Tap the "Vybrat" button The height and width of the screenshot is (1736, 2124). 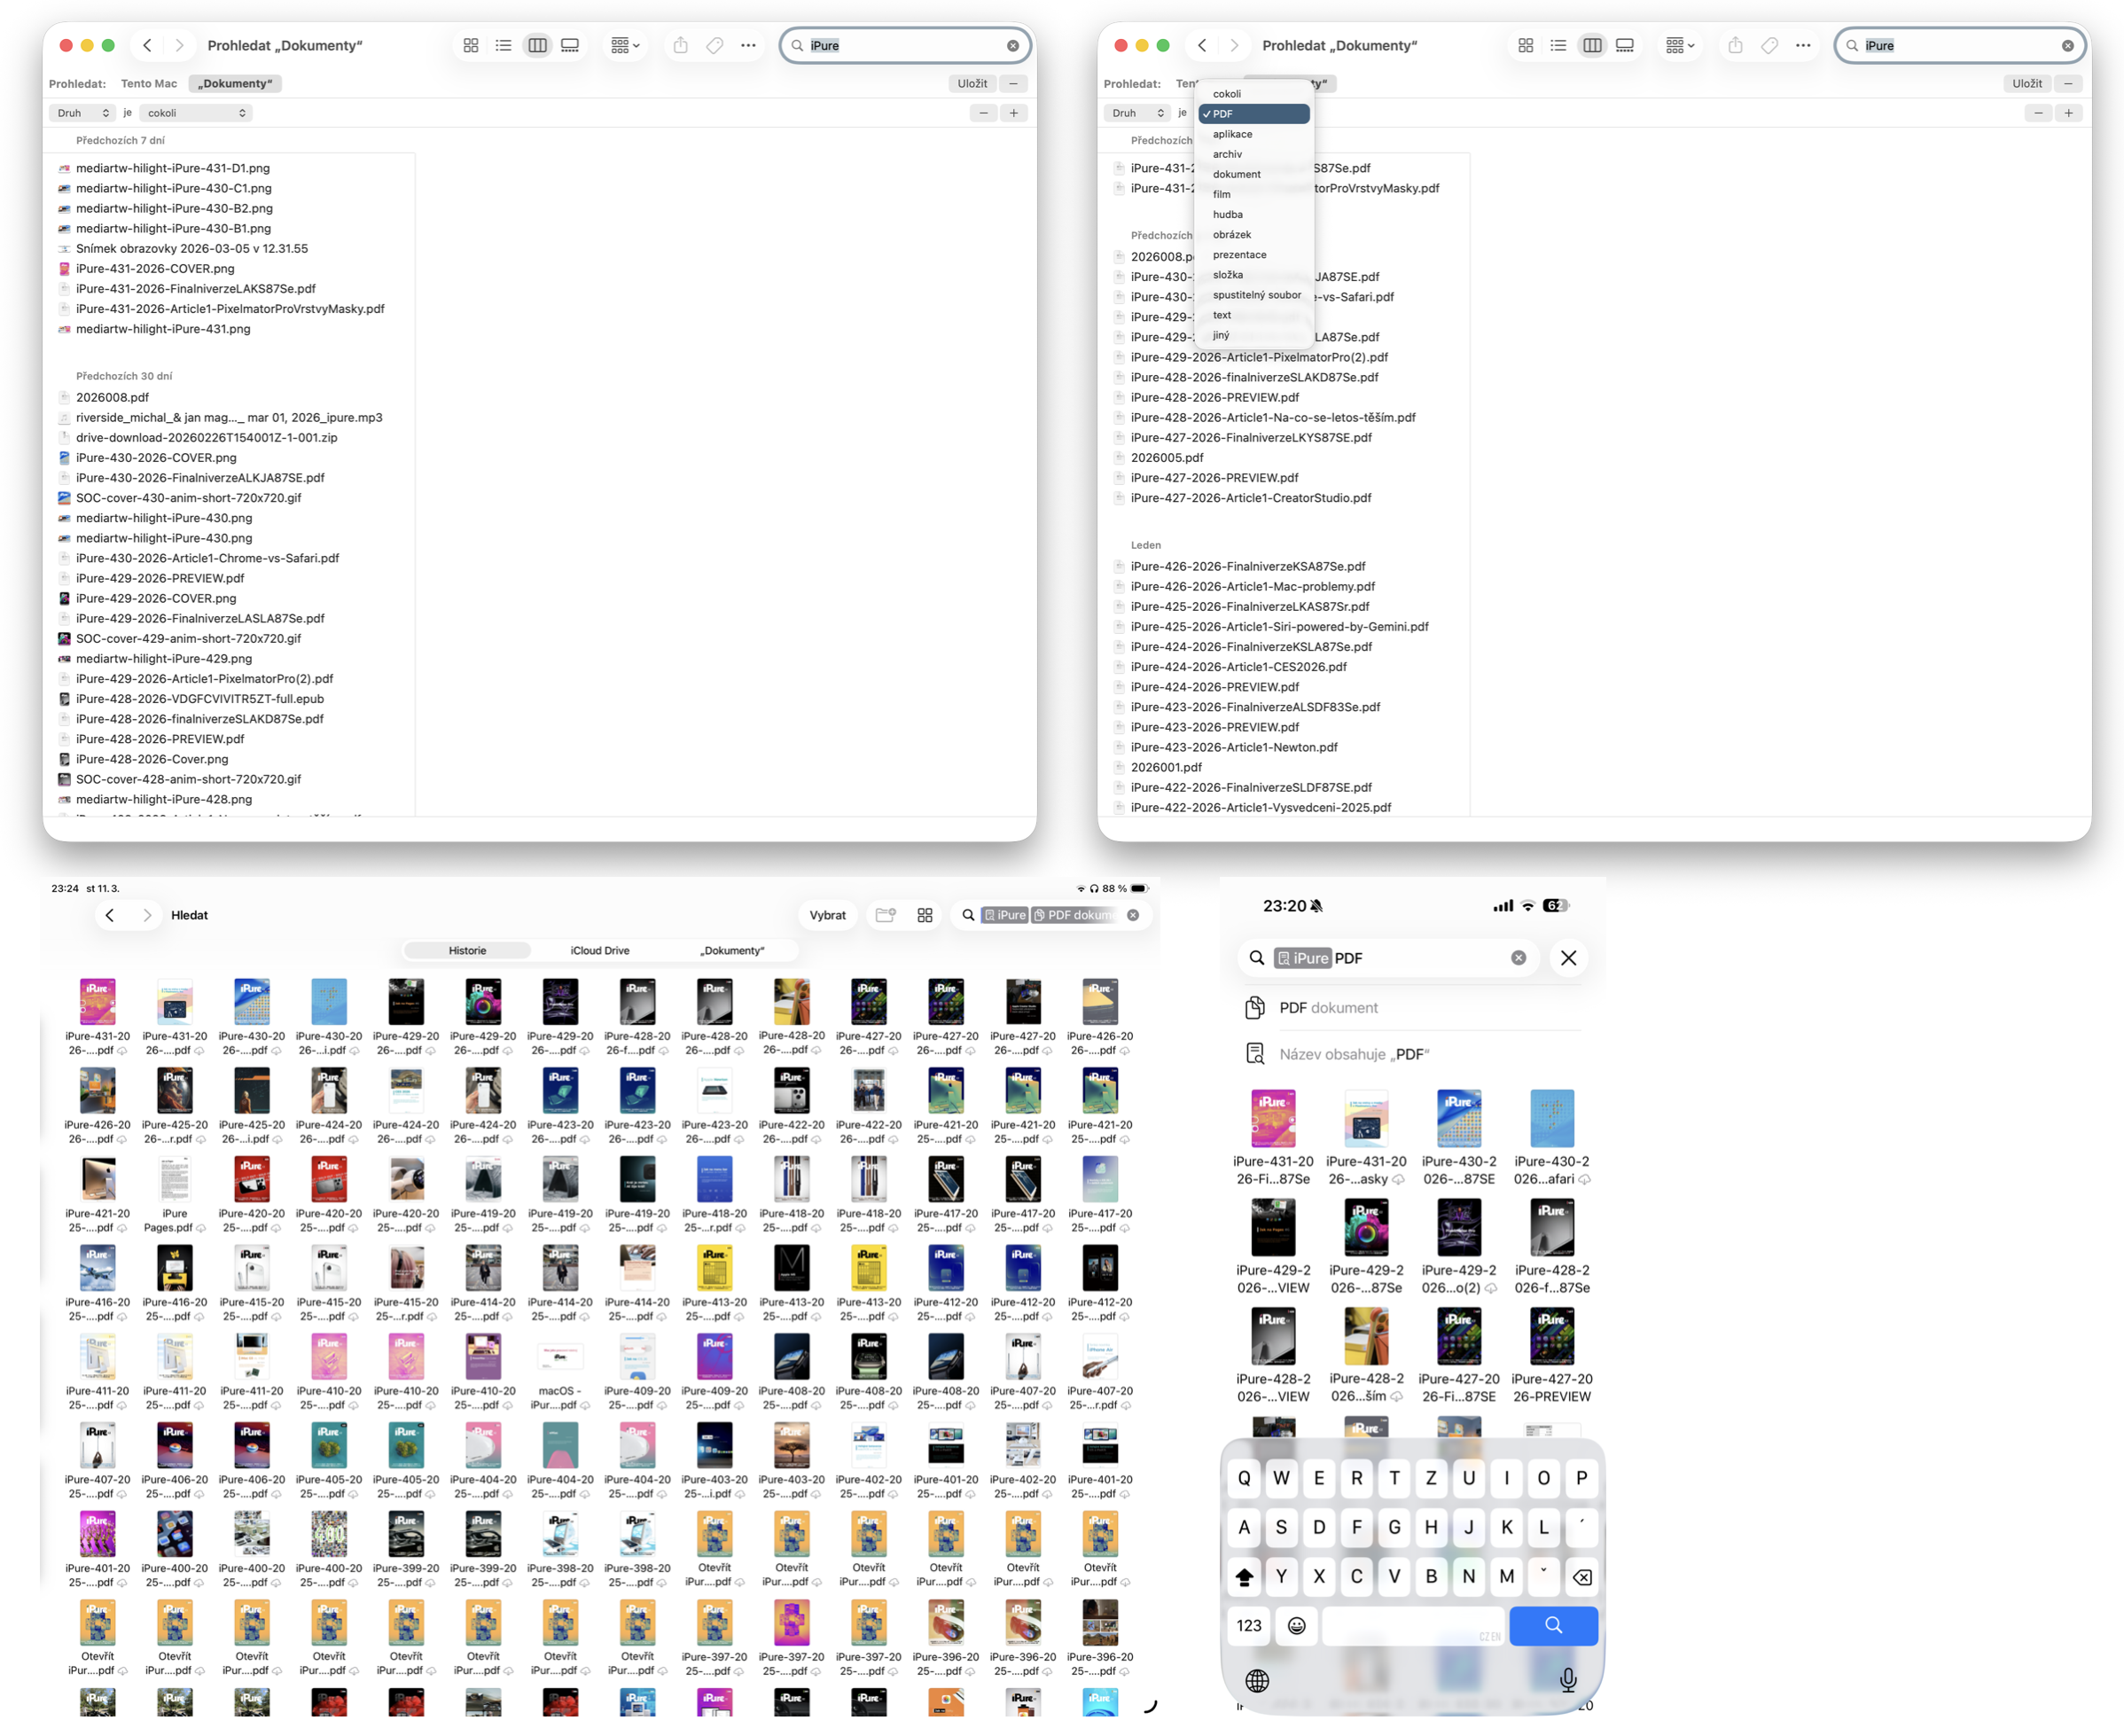pyautogui.click(x=827, y=915)
